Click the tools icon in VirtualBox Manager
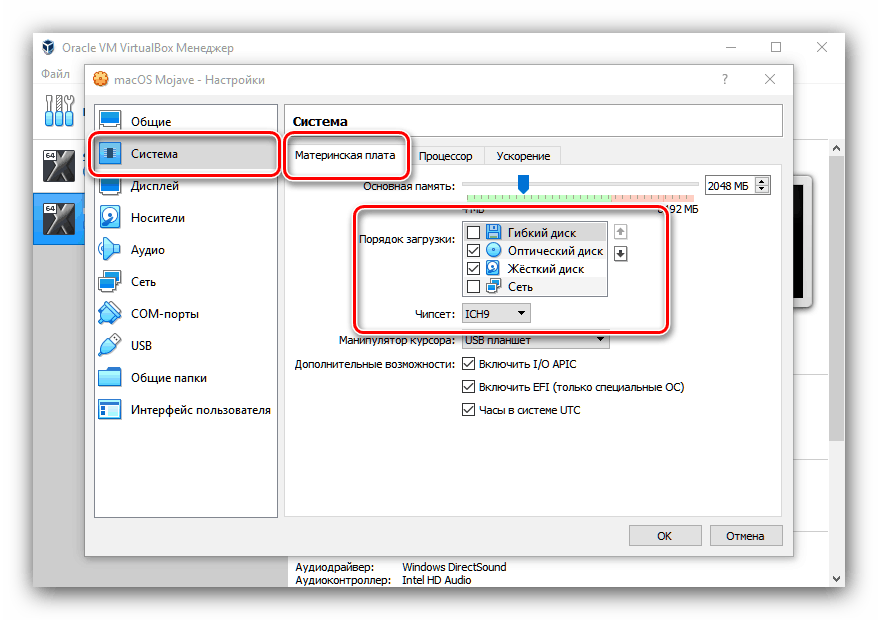 pos(59,110)
